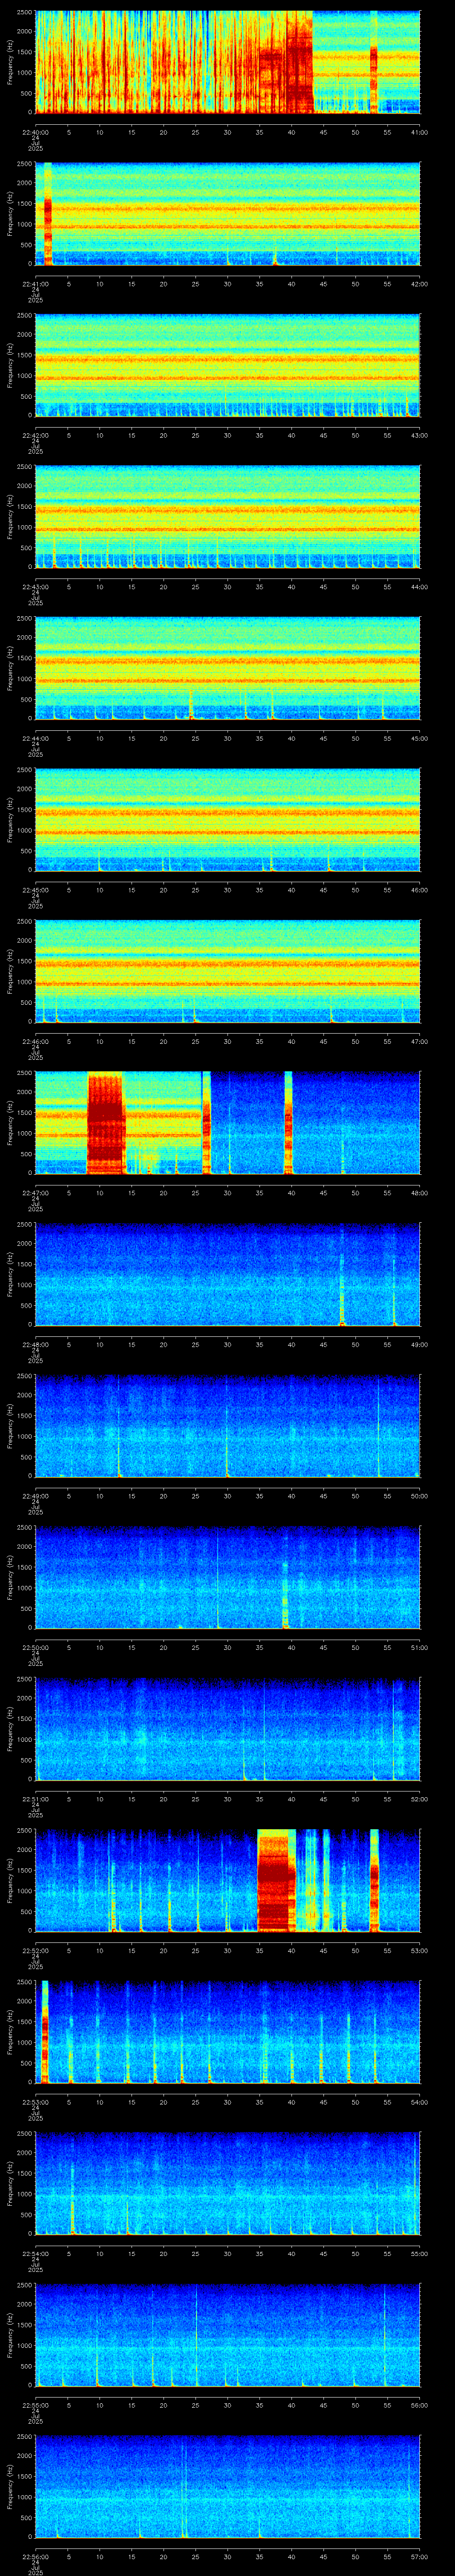Click the spectrogram panel starting at 22:46:00
This screenshot has width=455, height=2576.
(227, 972)
